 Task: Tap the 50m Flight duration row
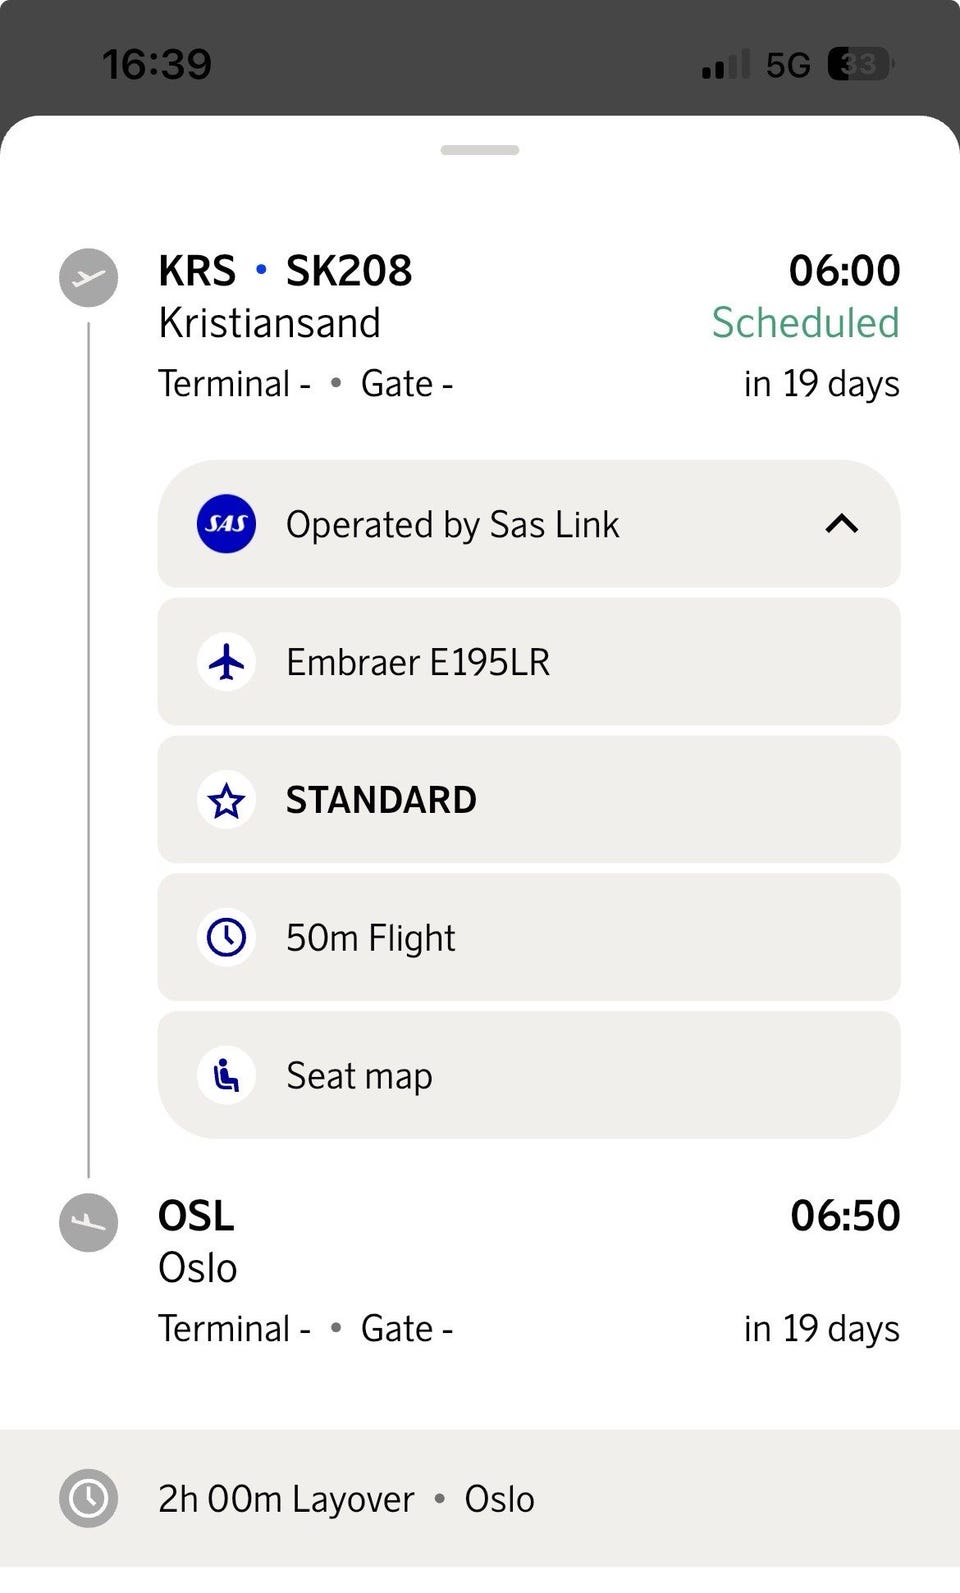click(x=529, y=937)
